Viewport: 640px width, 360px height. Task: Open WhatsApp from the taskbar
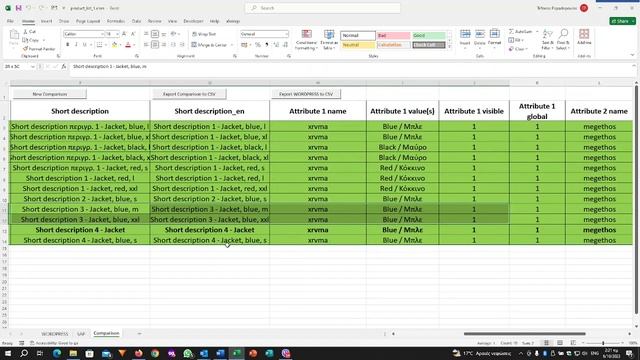[187, 353]
